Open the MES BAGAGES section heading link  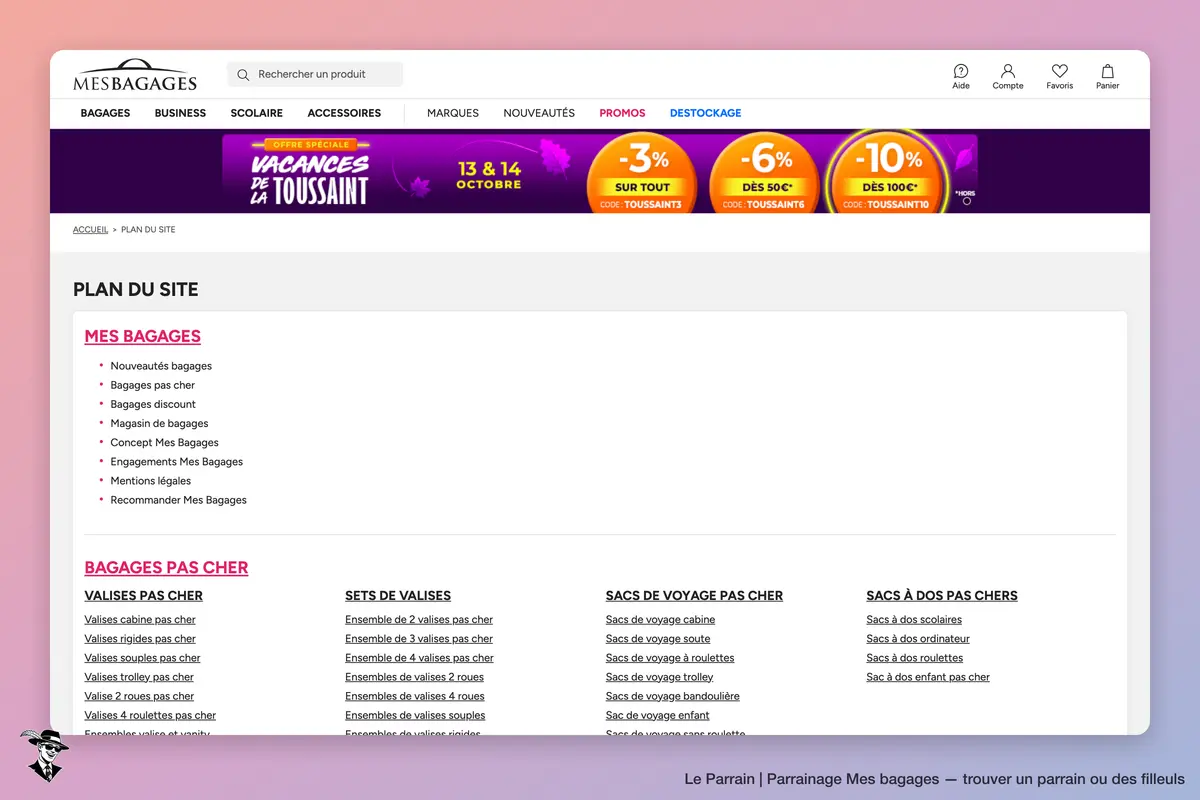pyautogui.click(x=143, y=336)
